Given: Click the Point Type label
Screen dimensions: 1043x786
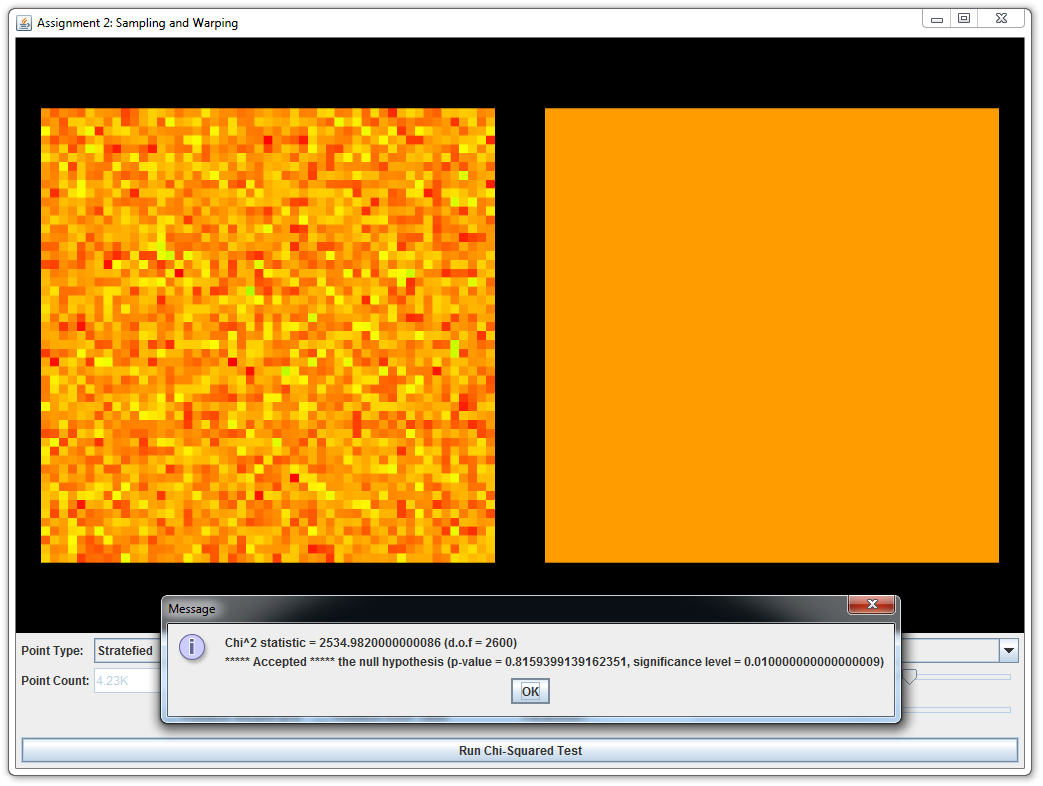Looking at the screenshot, I should pyautogui.click(x=52, y=651).
